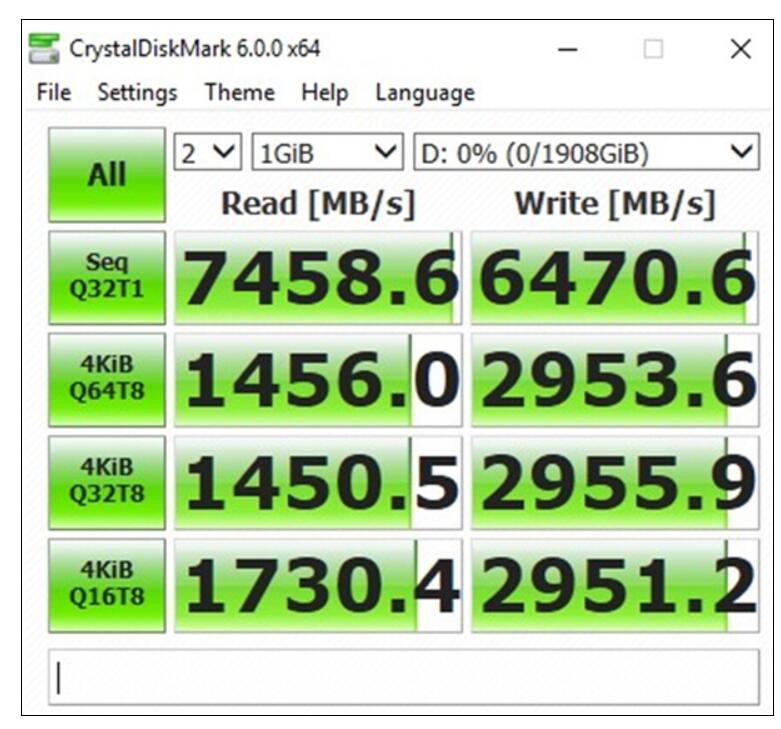The height and width of the screenshot is (729, 781).
Task: Click the Q64T8 read result 1456.0
Action: 318,380
